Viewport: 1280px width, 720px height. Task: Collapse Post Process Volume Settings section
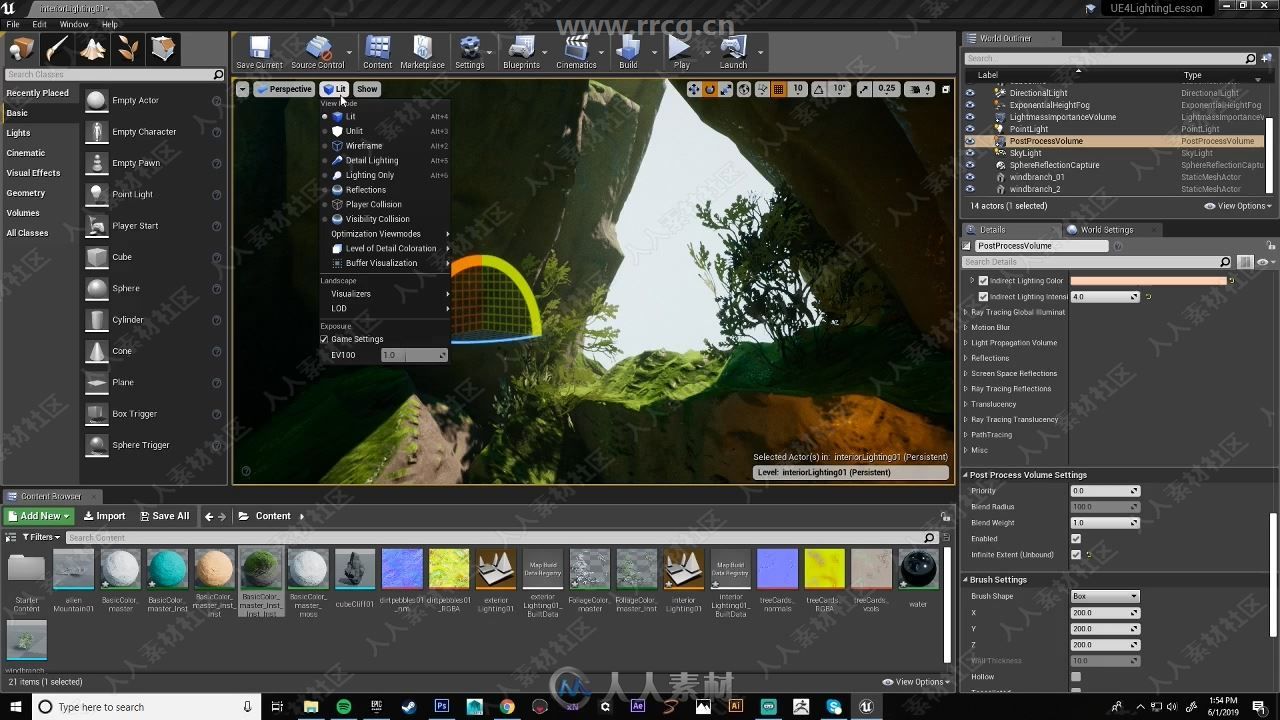pos(966,475)
